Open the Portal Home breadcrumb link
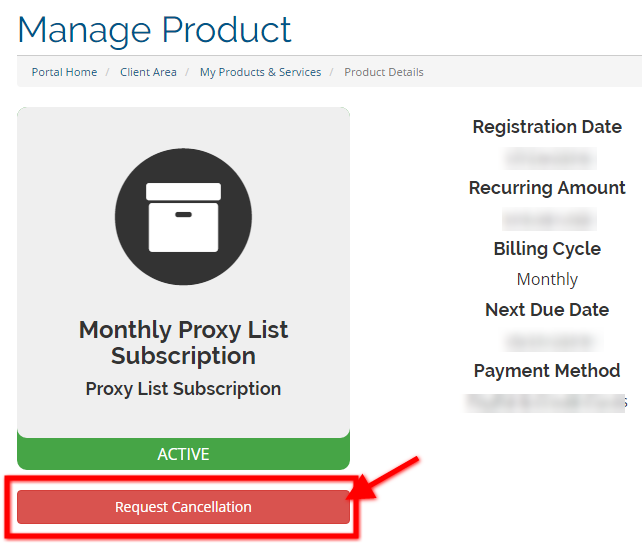Screen dimensions: 642x548 pos(64,72)
